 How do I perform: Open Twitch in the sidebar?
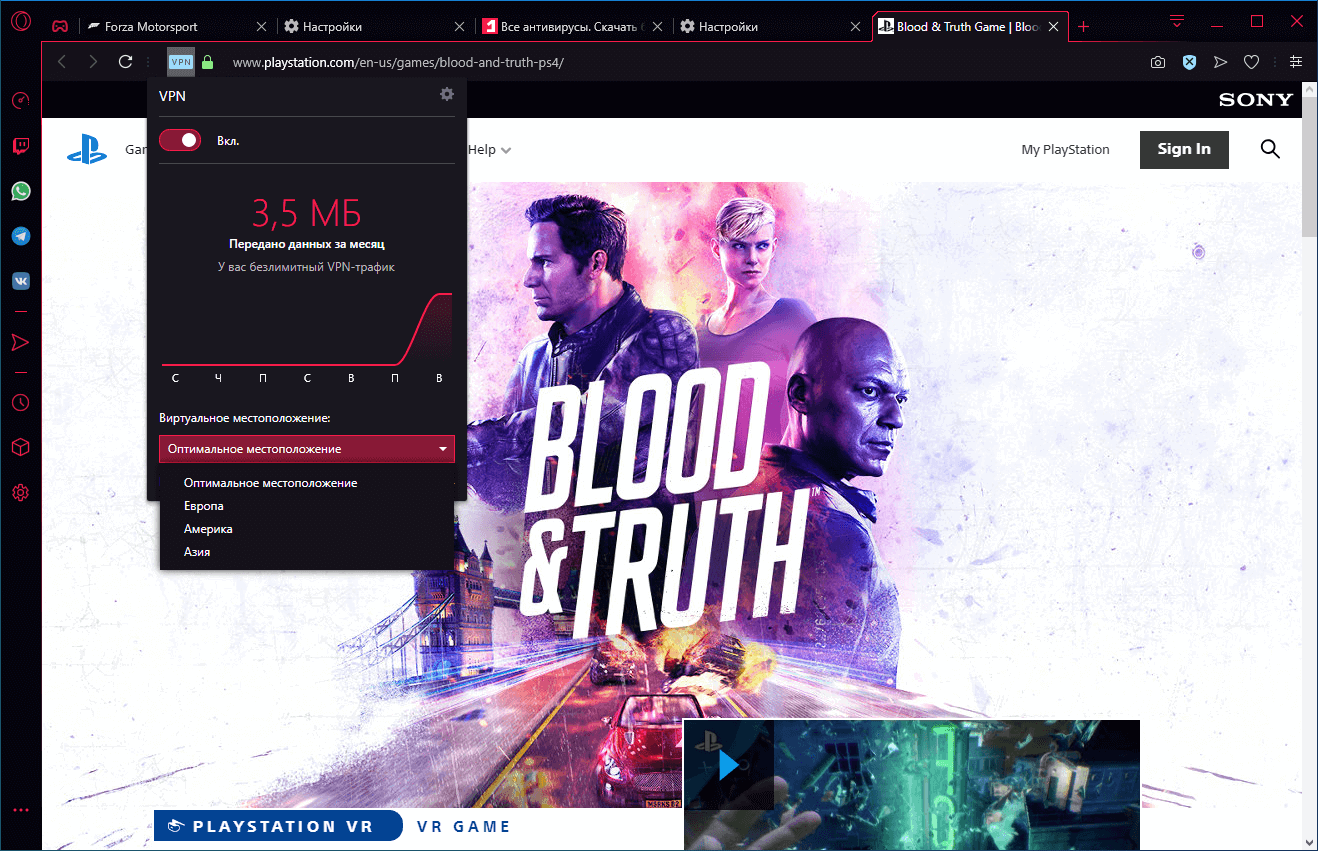point(21,146)
